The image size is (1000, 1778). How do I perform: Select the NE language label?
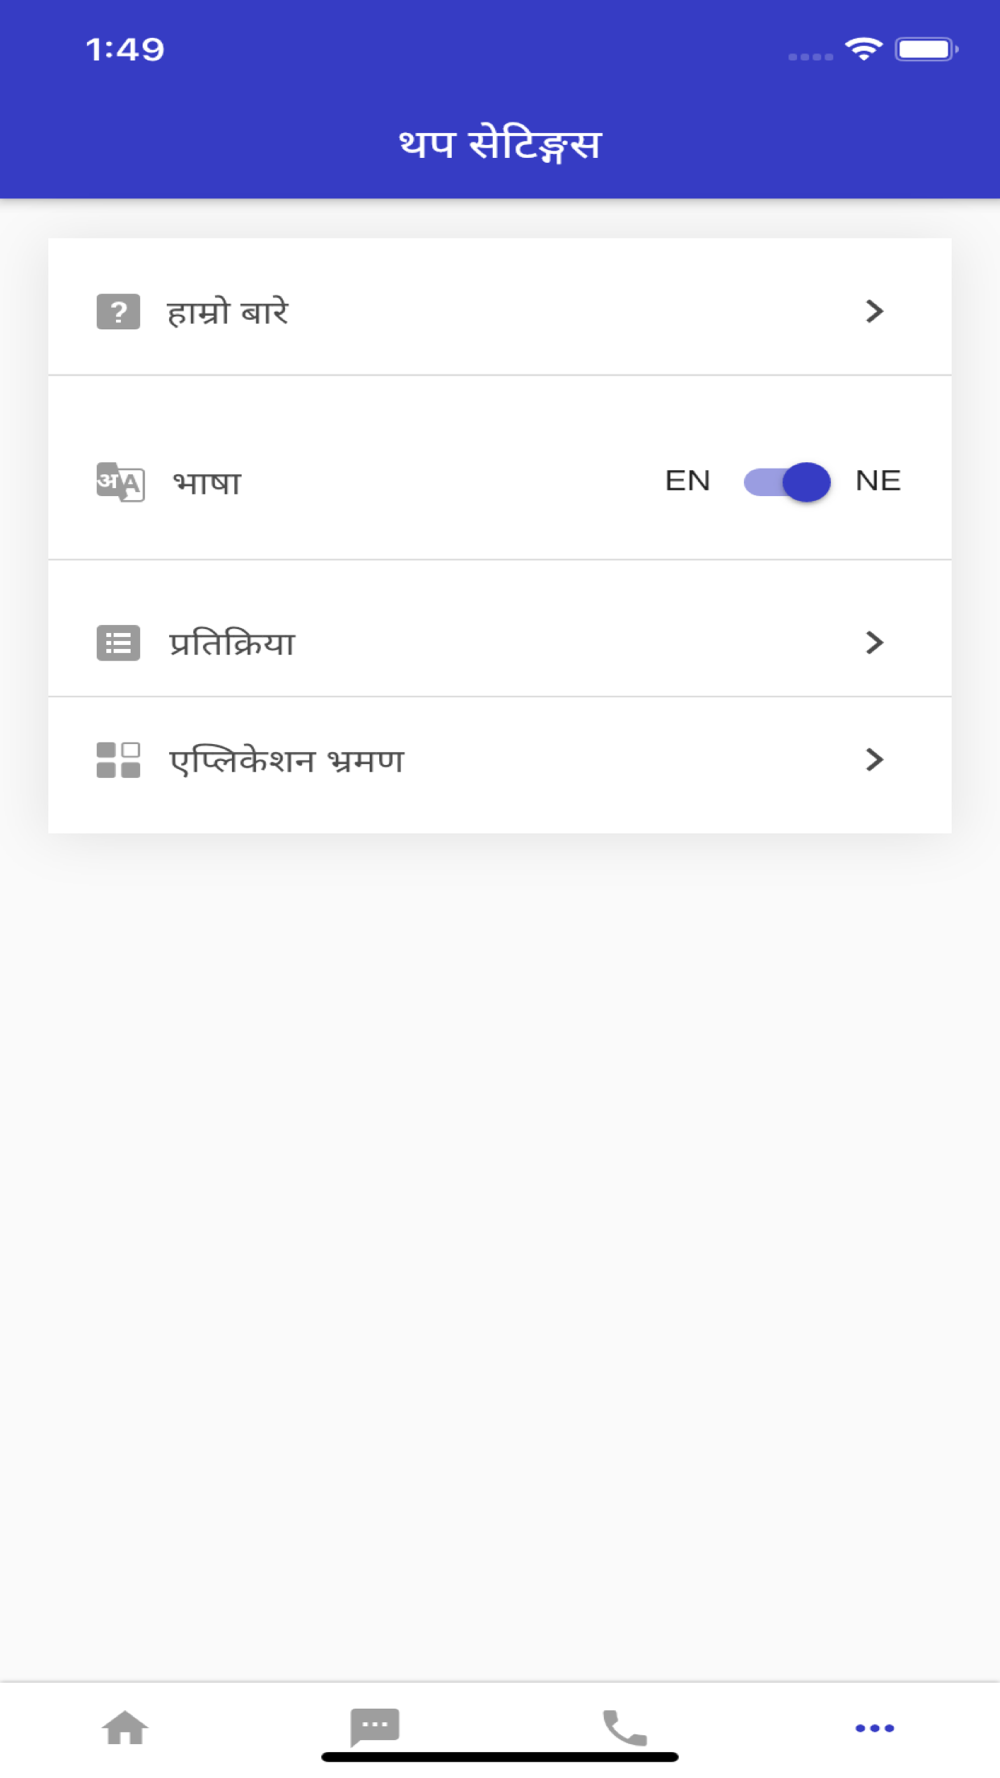pyautogui.click(x=878, y=481)
